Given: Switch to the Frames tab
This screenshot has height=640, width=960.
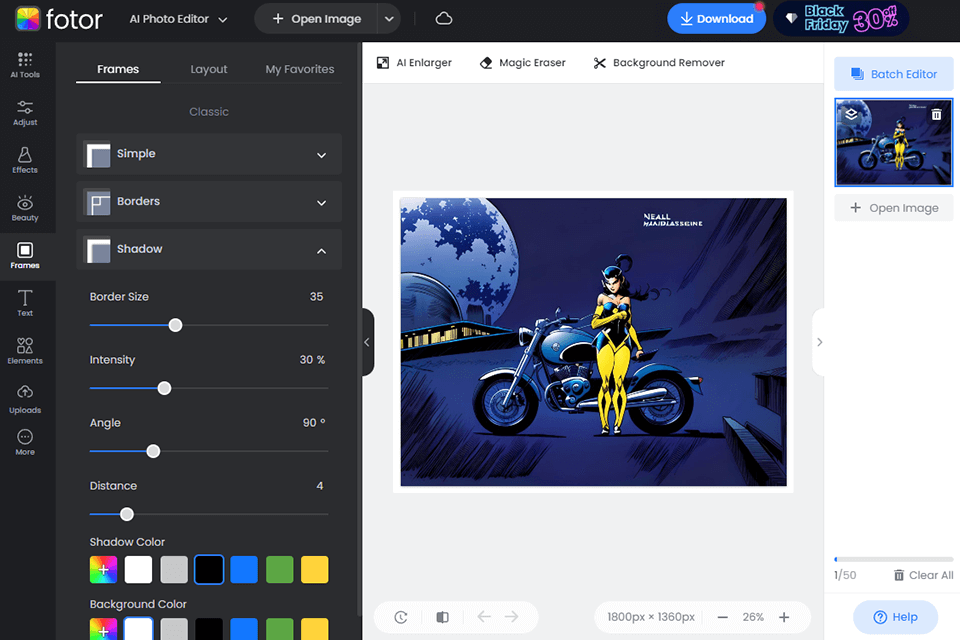Looking at the screenshot, I should coord(118,69).
